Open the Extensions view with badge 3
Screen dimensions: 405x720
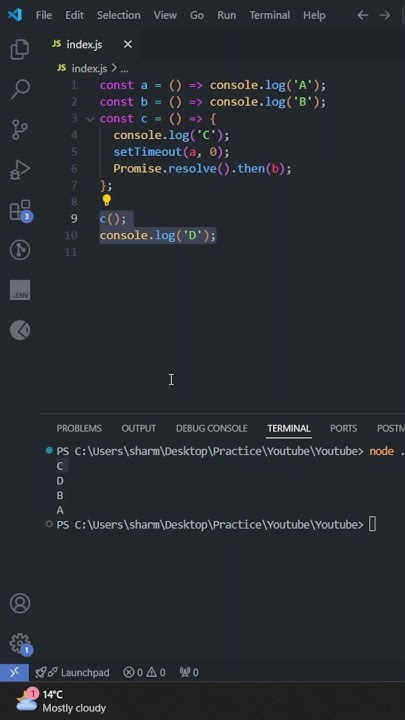21,210
